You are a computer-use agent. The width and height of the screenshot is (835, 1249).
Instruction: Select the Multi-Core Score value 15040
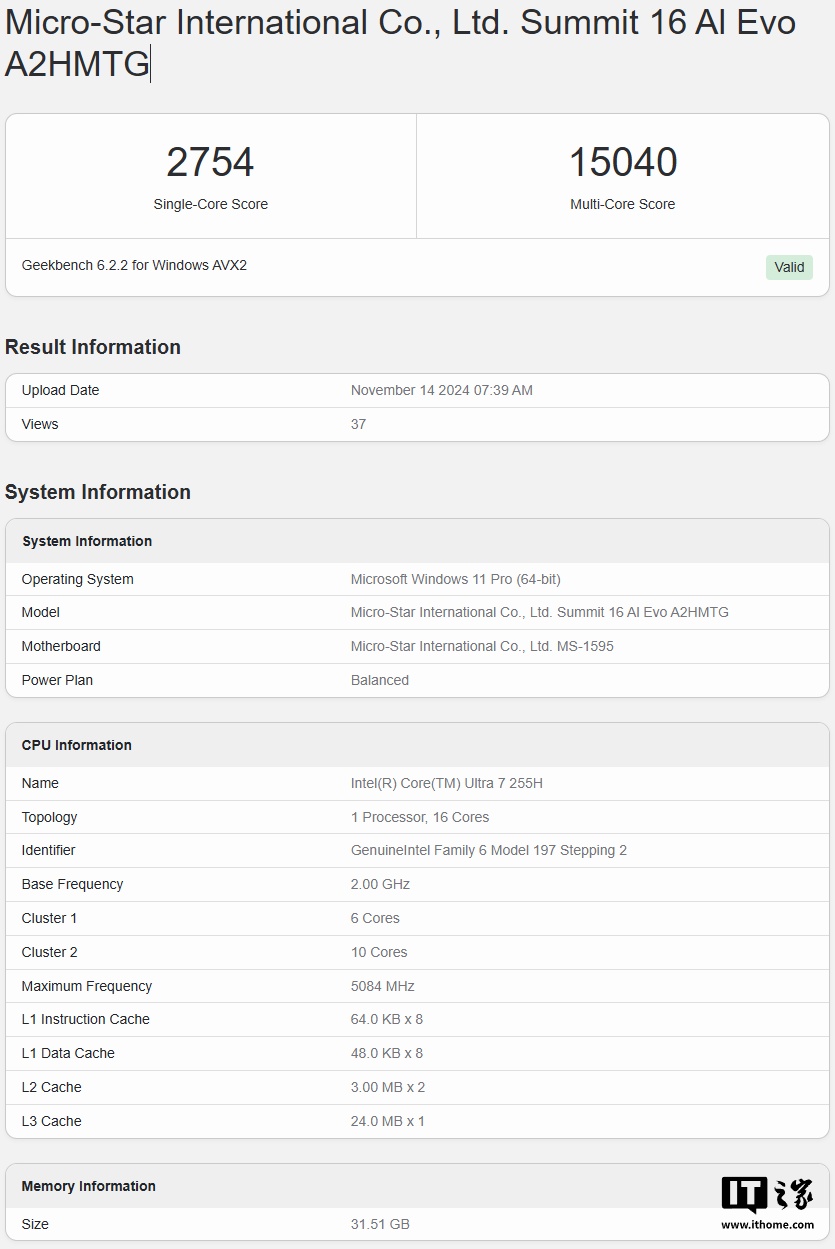622,162
